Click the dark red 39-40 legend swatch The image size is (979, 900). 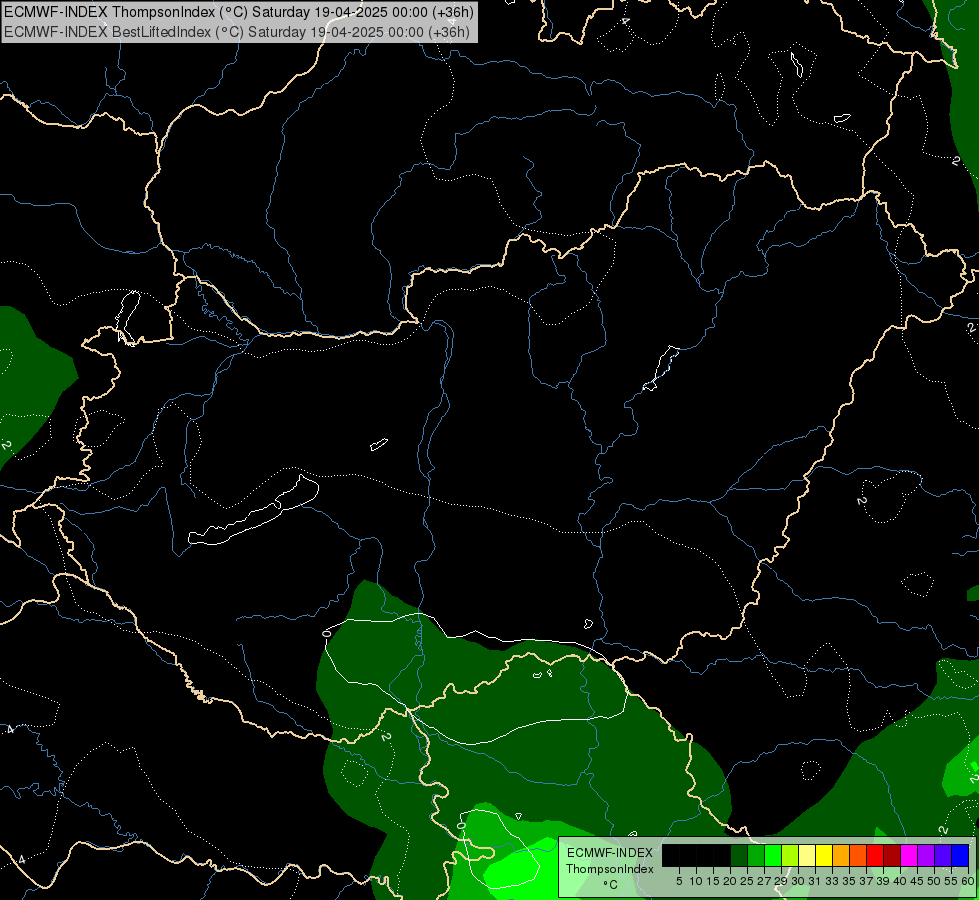[892, 855]
